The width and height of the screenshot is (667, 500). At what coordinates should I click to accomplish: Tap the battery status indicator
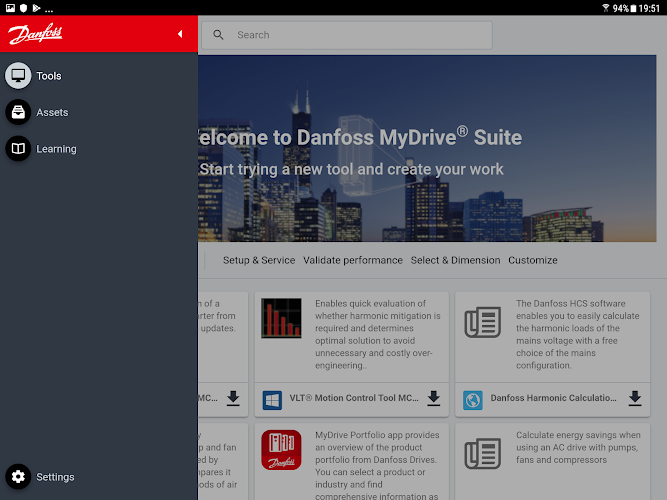pos(633,8)
